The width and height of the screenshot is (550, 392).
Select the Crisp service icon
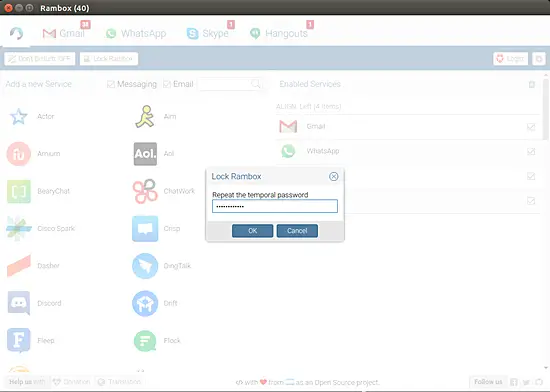coord(145,229)
